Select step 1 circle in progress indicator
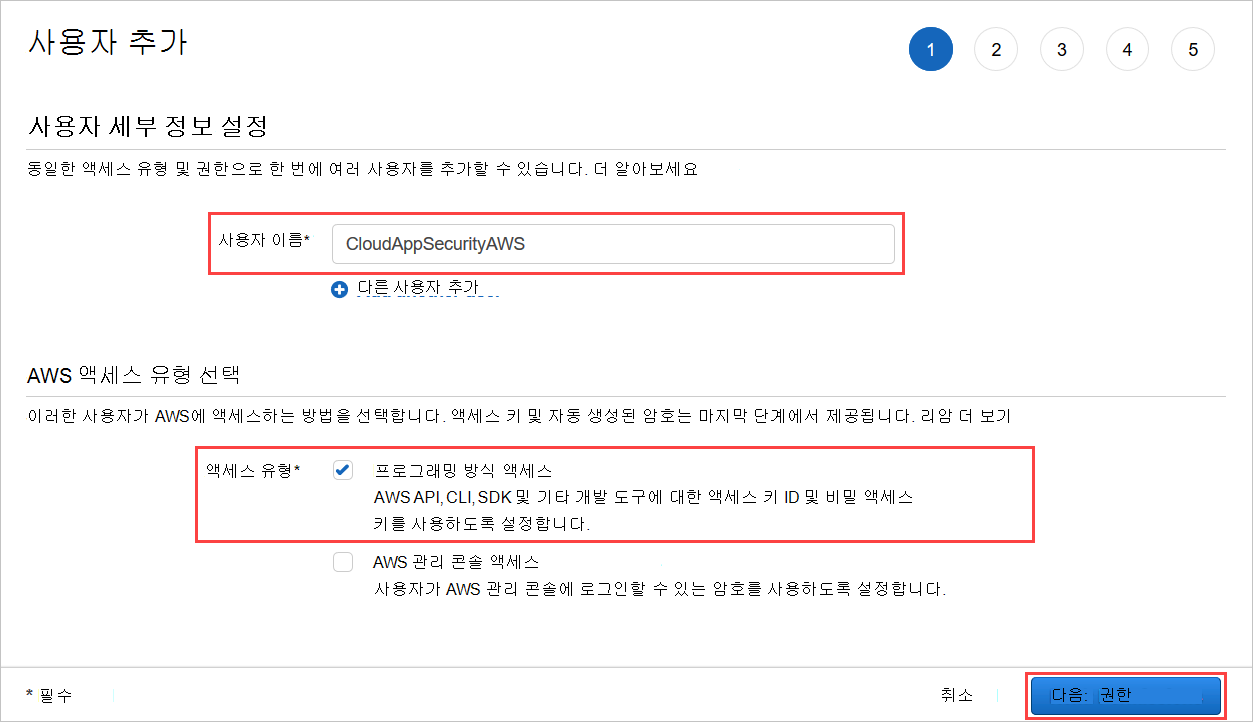1253x722 pixels. pyautogui.click(x=930, y=49)
